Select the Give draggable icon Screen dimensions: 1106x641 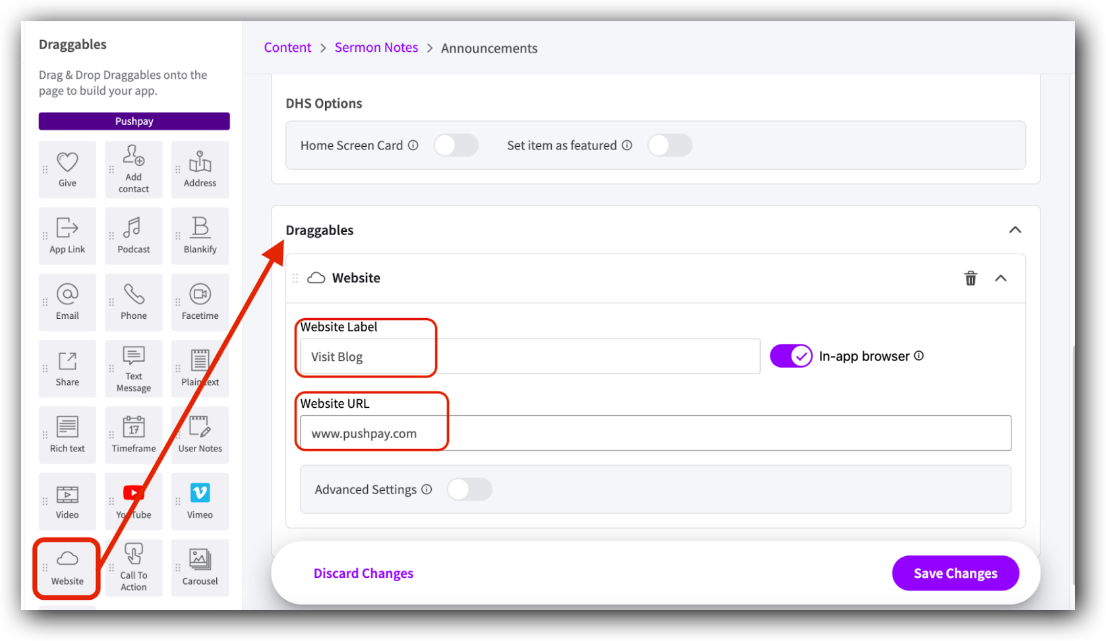(67, 169)
